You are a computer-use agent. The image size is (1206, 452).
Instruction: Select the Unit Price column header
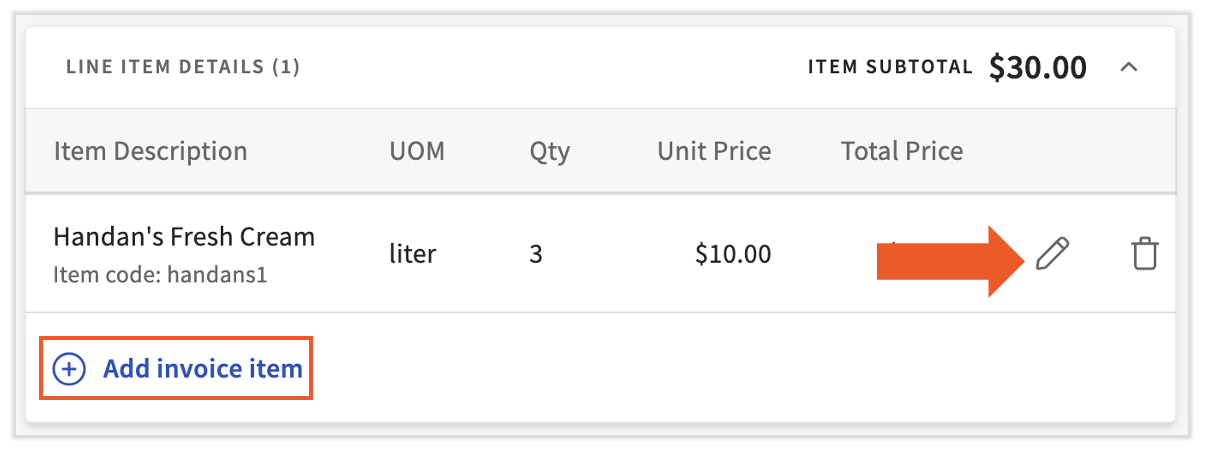[x=714, y=152]
